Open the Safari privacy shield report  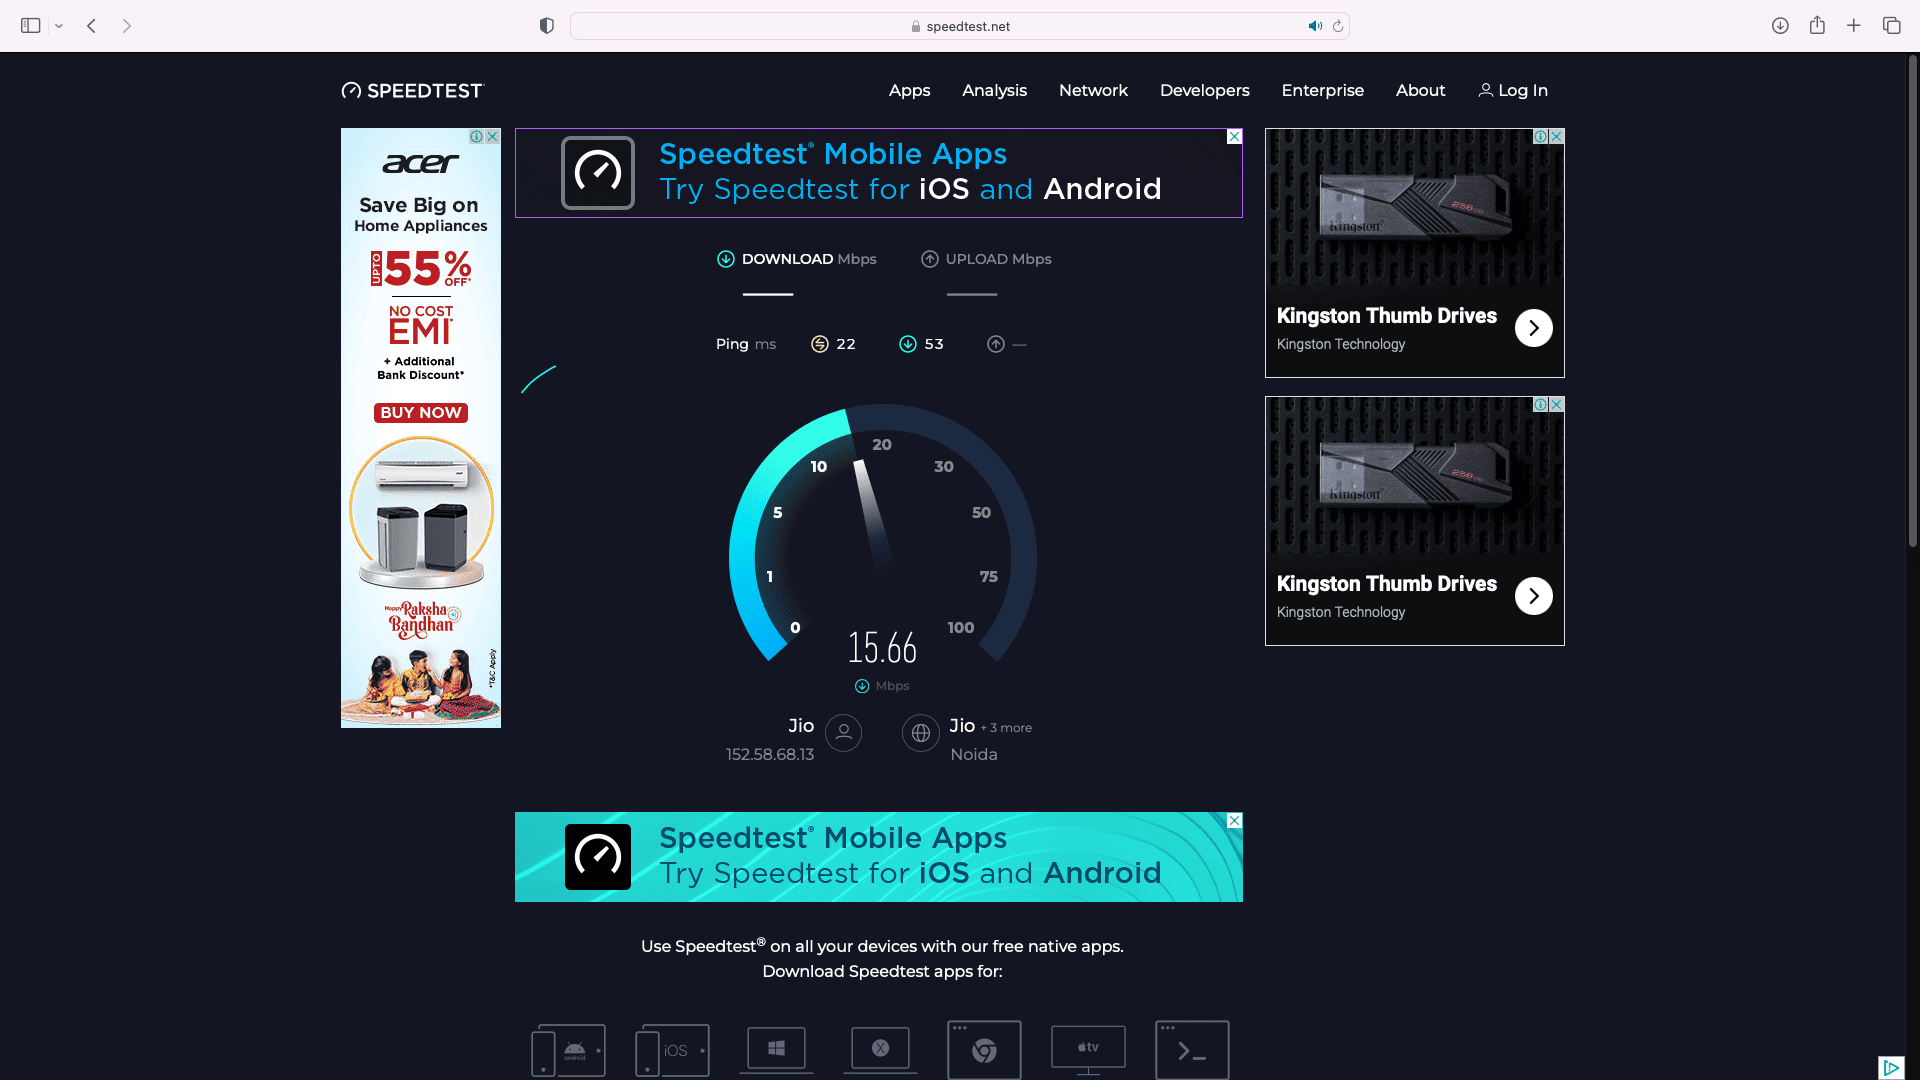pos(546,26)
